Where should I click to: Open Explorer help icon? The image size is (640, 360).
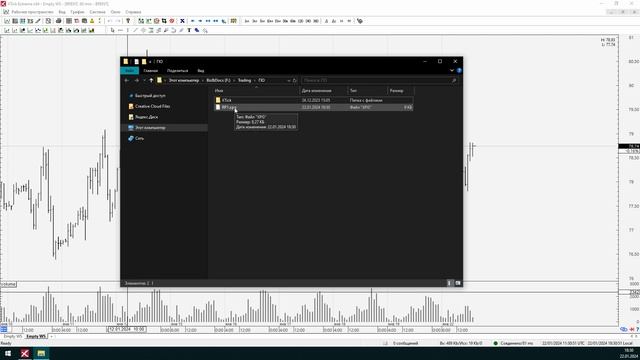(x=459, y=71)
